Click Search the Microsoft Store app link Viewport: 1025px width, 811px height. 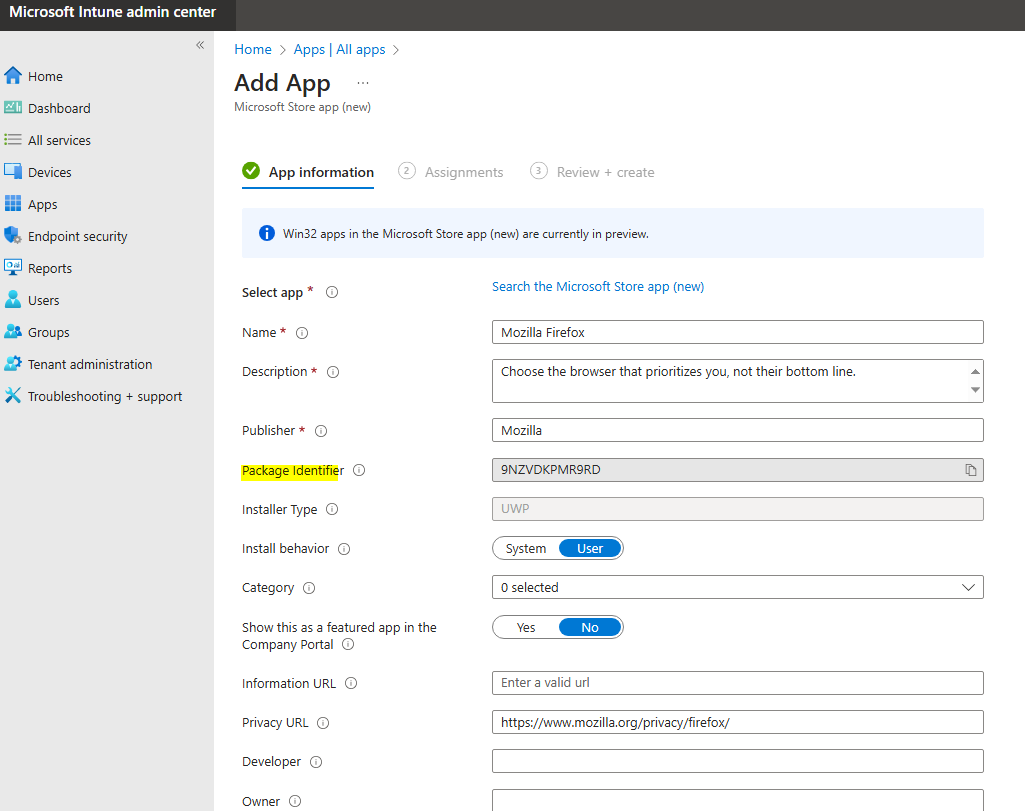(597, 287)
